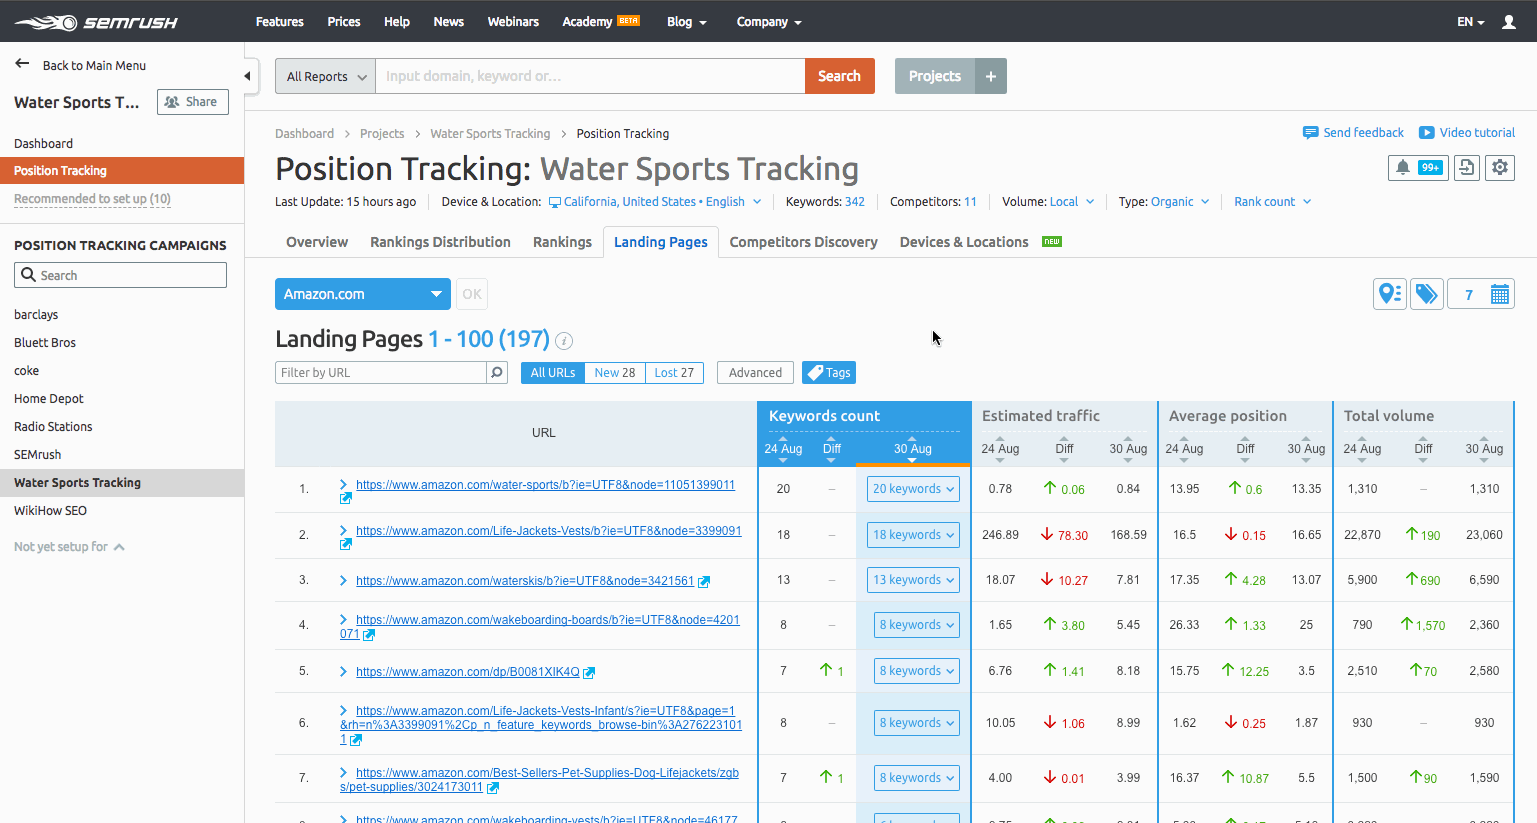The height and width of the screenshot is (823, 1537).
Task: Select the All URLs filter
Action: pos(553,373)
